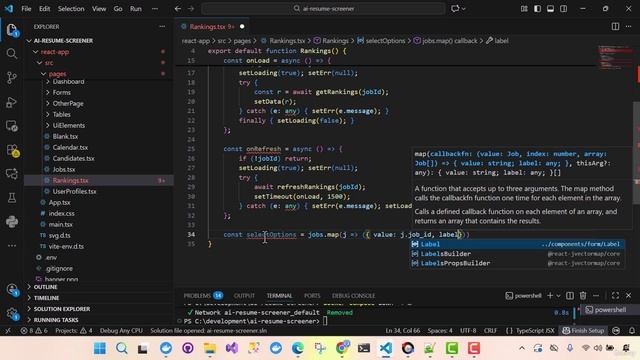Select Label suggestion in autocomplete list

(x=517, y=244)
